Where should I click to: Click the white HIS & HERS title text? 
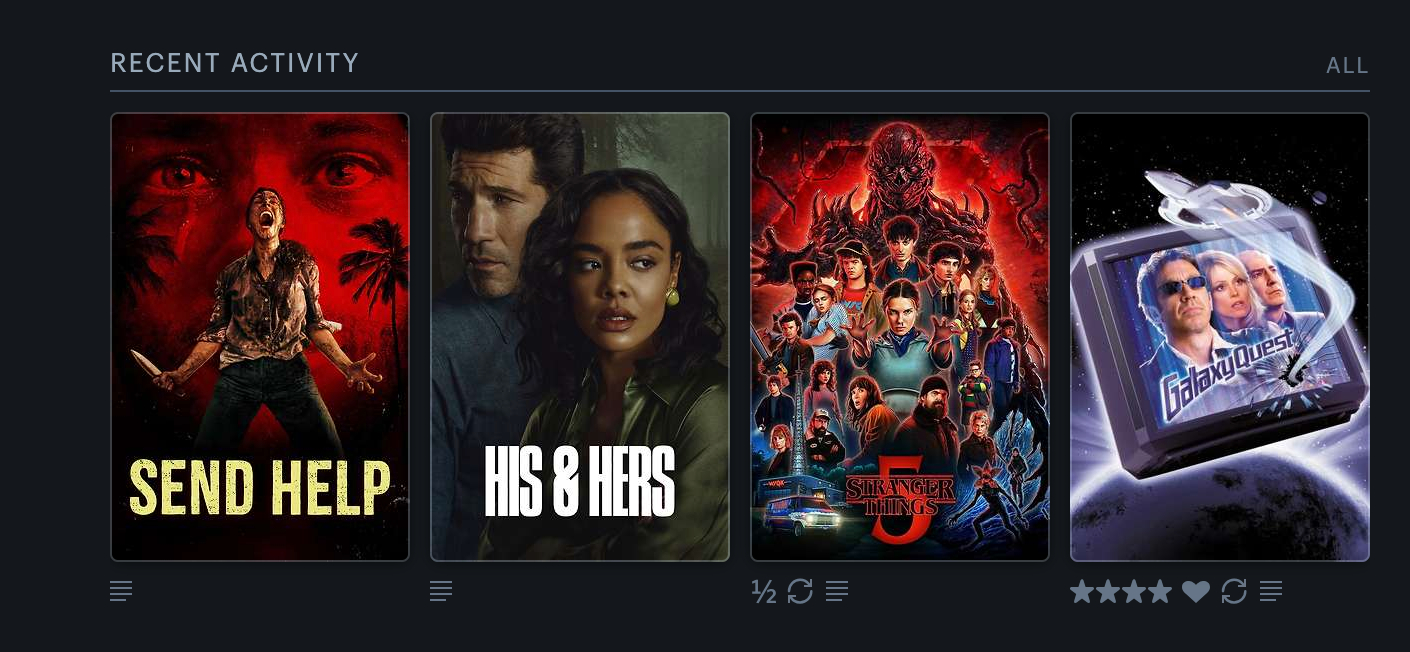pyautogui.click(x=580, y=481)
